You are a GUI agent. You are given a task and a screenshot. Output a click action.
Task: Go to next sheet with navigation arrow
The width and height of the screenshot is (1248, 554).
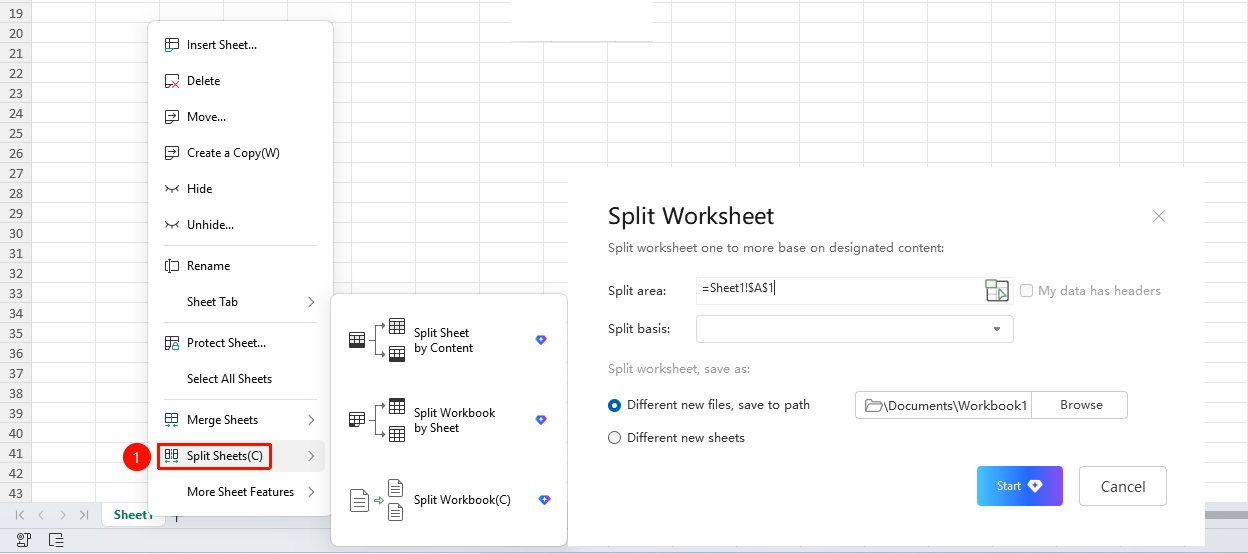click(x=63, y=515)
